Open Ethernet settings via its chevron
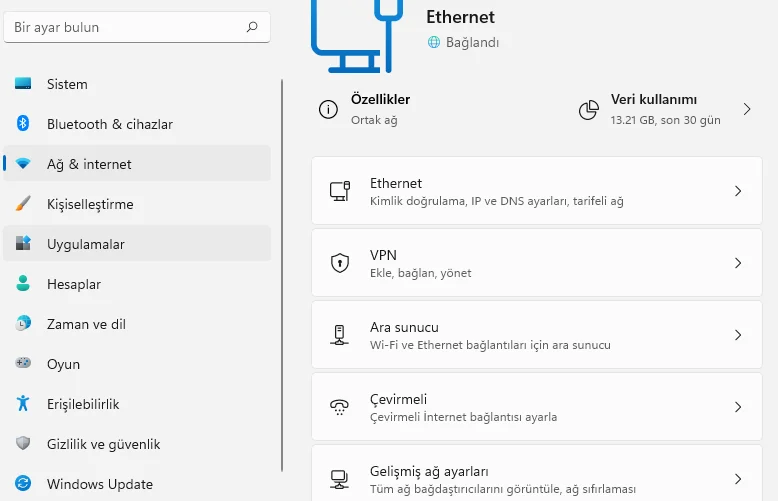The width and height of the screenshot is (778, 501). pyautogui.click(x=738, y=191)
